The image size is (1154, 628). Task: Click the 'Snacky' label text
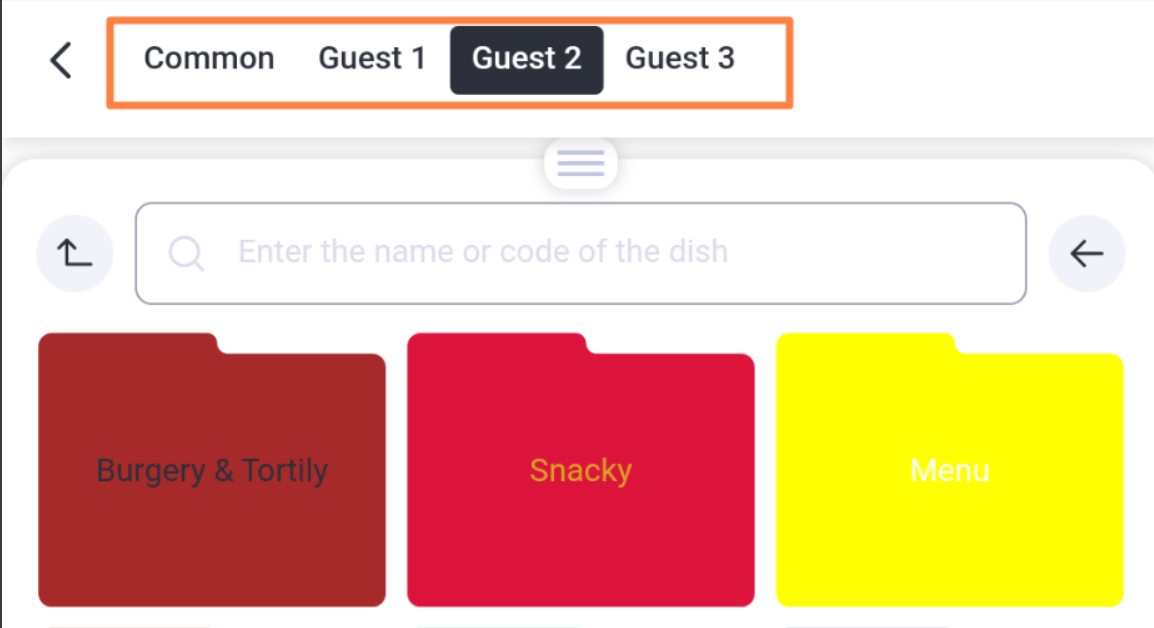[x=581, y=470]
